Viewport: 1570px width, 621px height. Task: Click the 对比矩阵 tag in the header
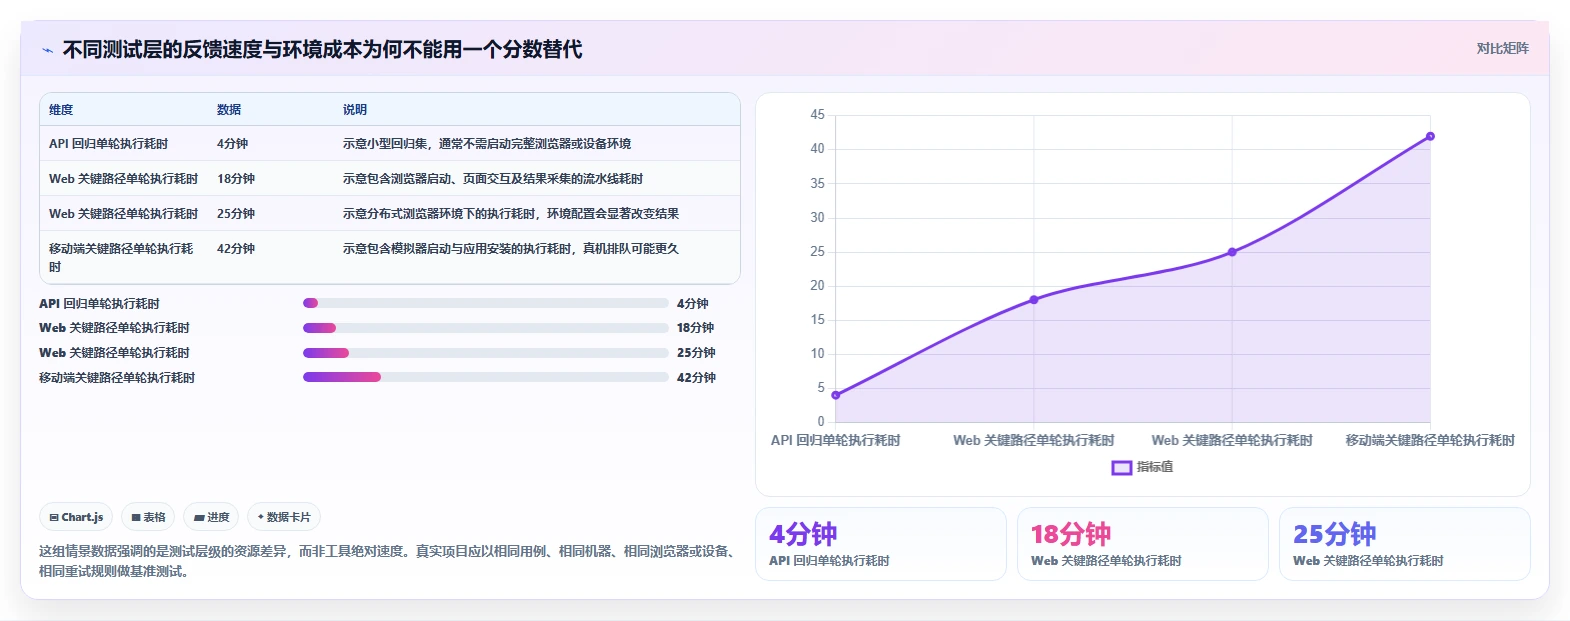tap(1502, 48)
